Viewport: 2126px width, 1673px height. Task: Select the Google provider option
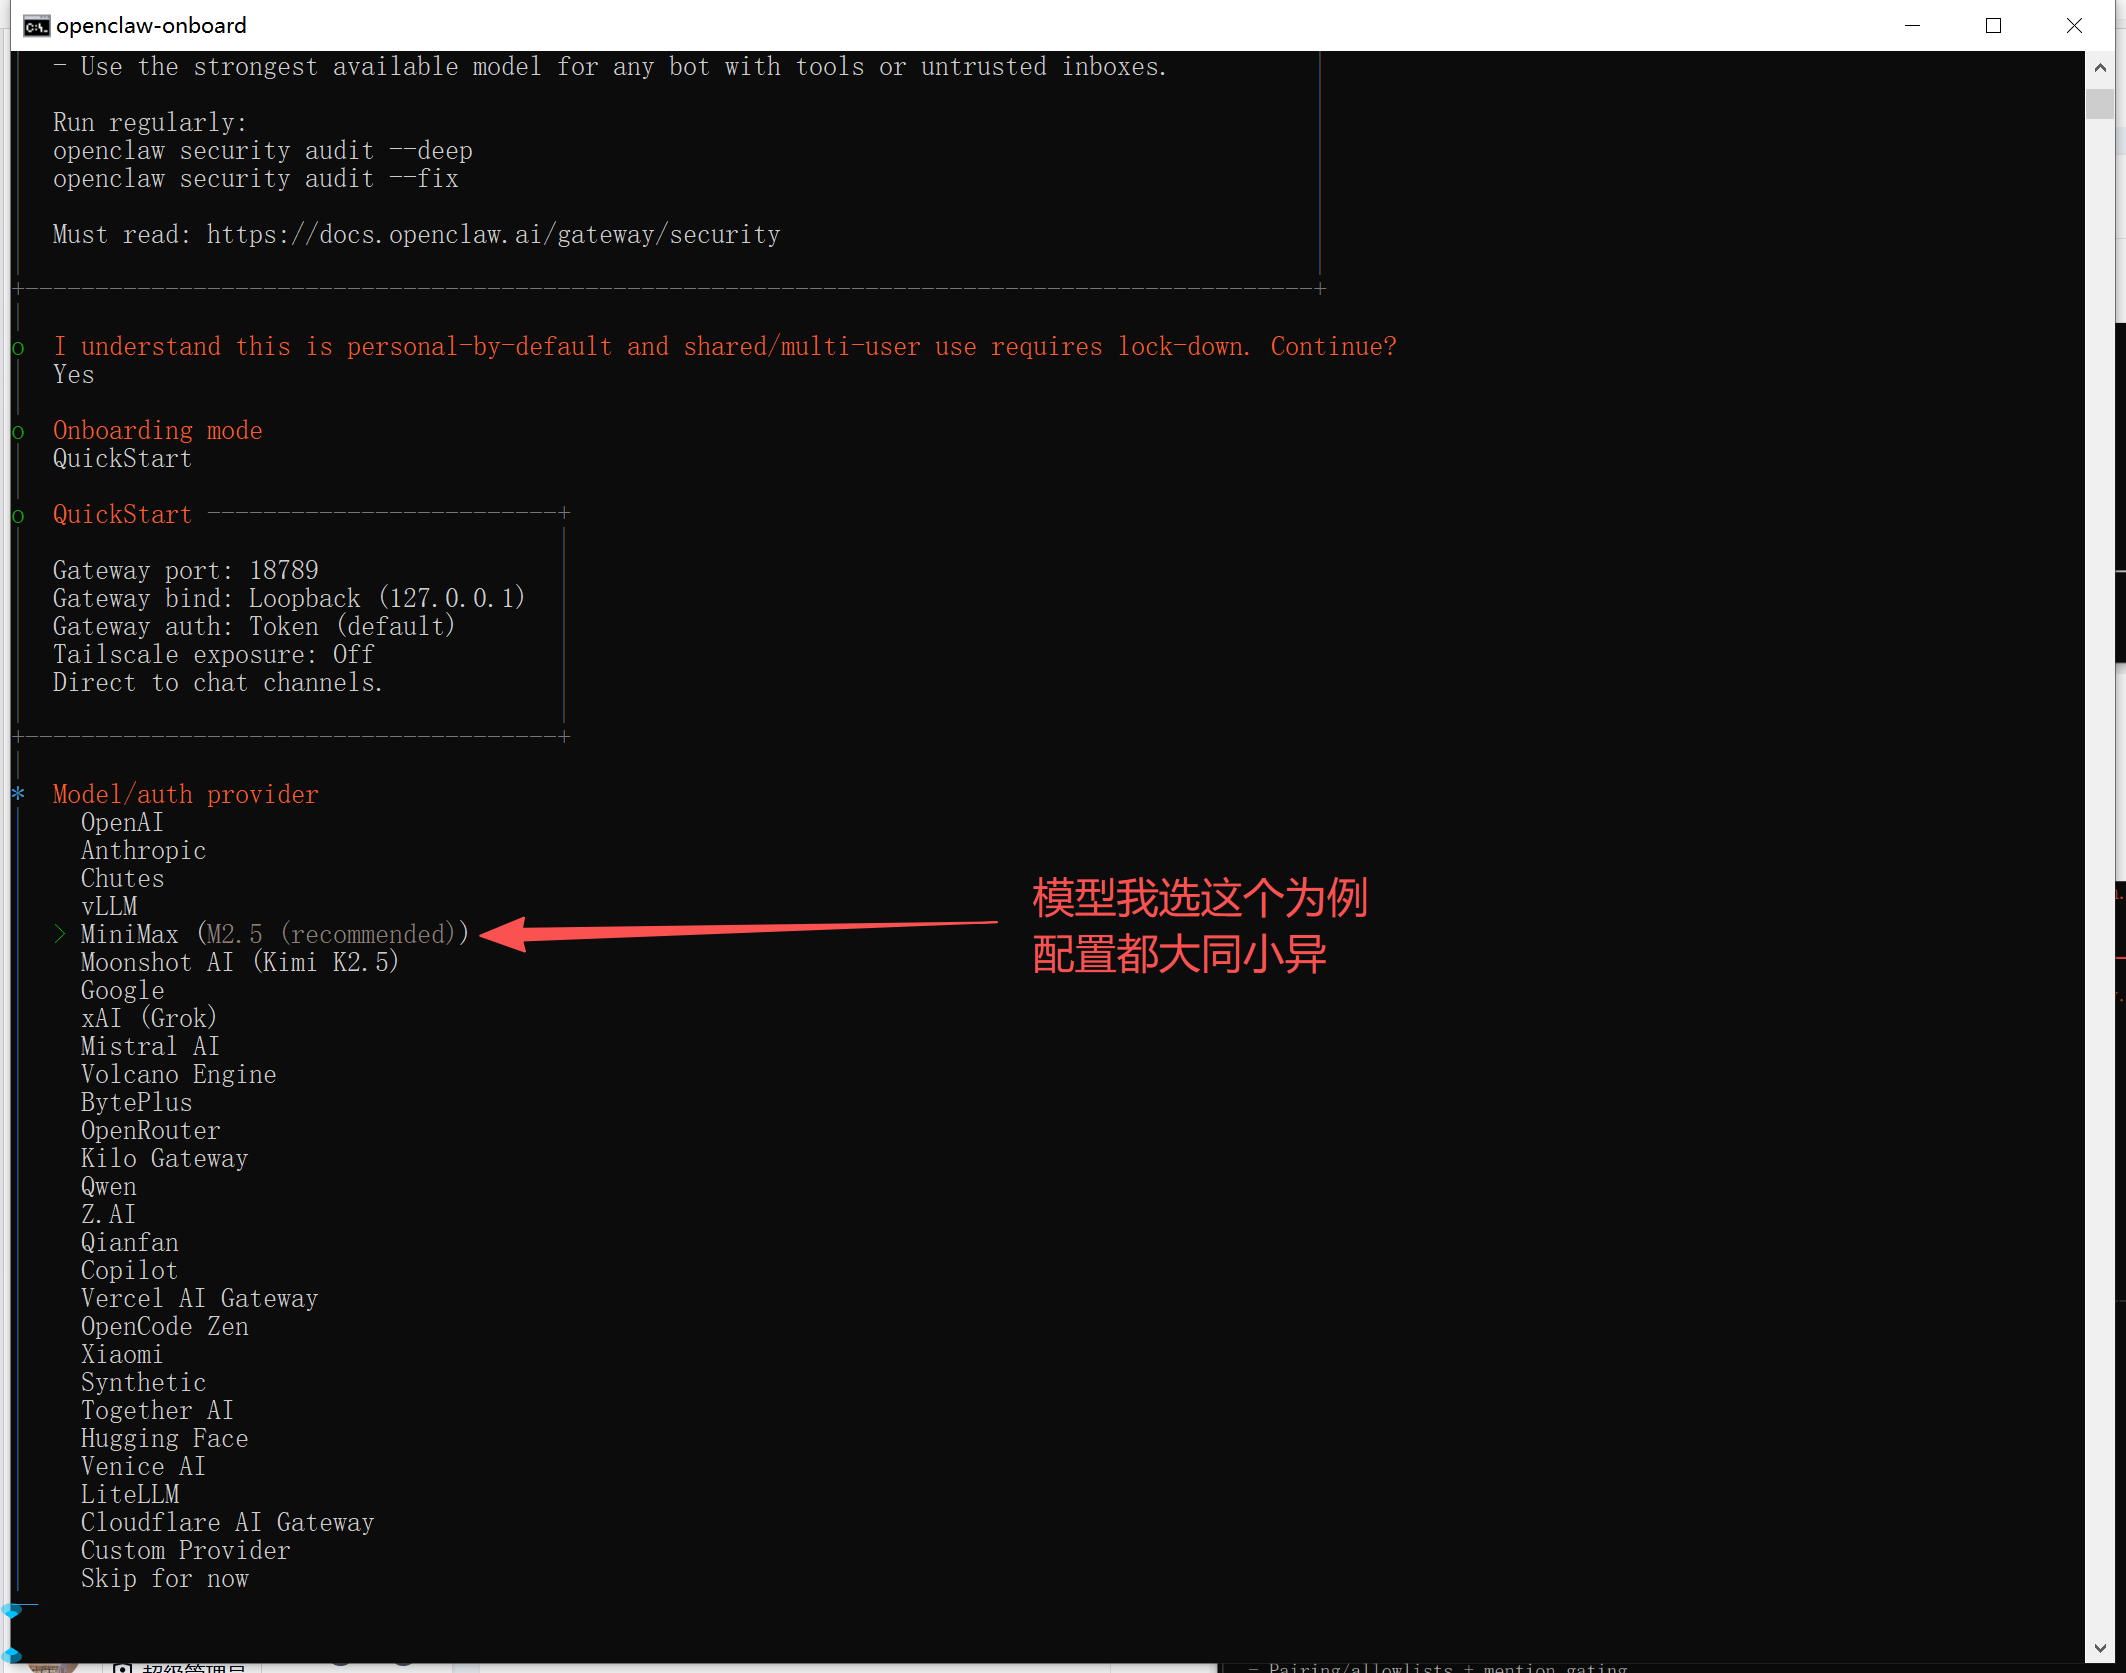point(122,990)
